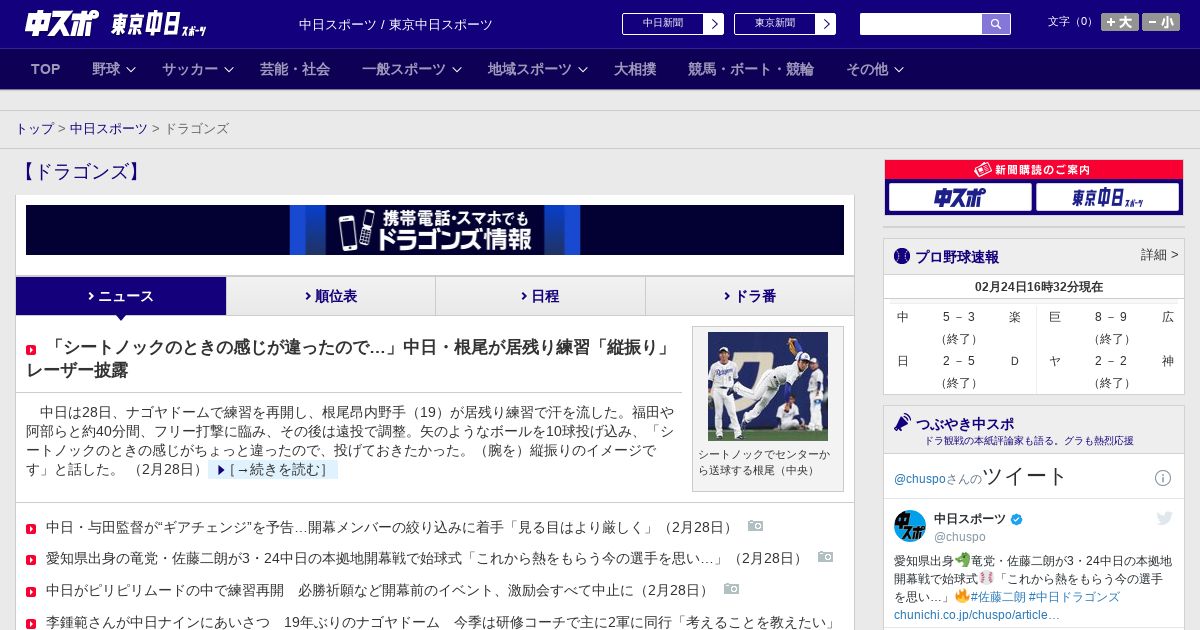Expand the 野球 navigation menu
This screenshot has width=1200, height=630.
(112, 69)
